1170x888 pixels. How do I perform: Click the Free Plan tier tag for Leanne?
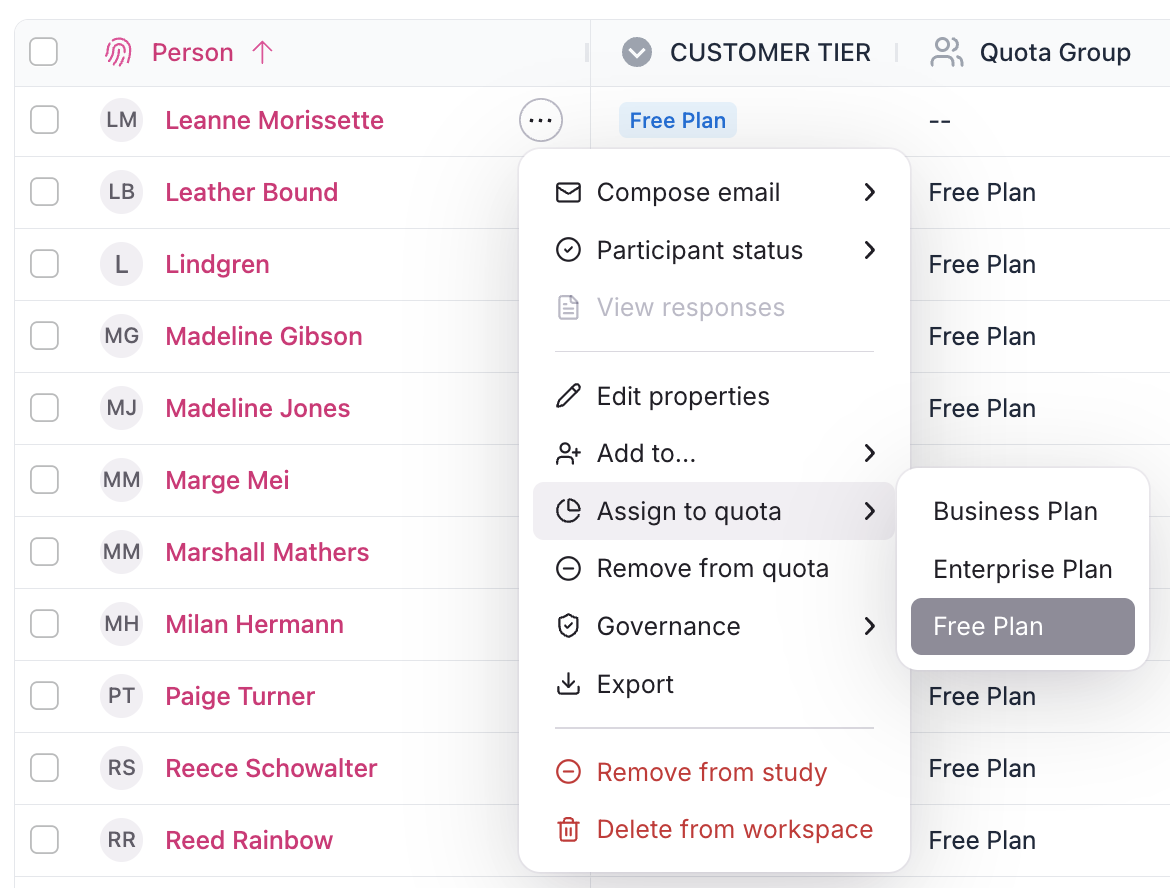(x=678, y=121)
